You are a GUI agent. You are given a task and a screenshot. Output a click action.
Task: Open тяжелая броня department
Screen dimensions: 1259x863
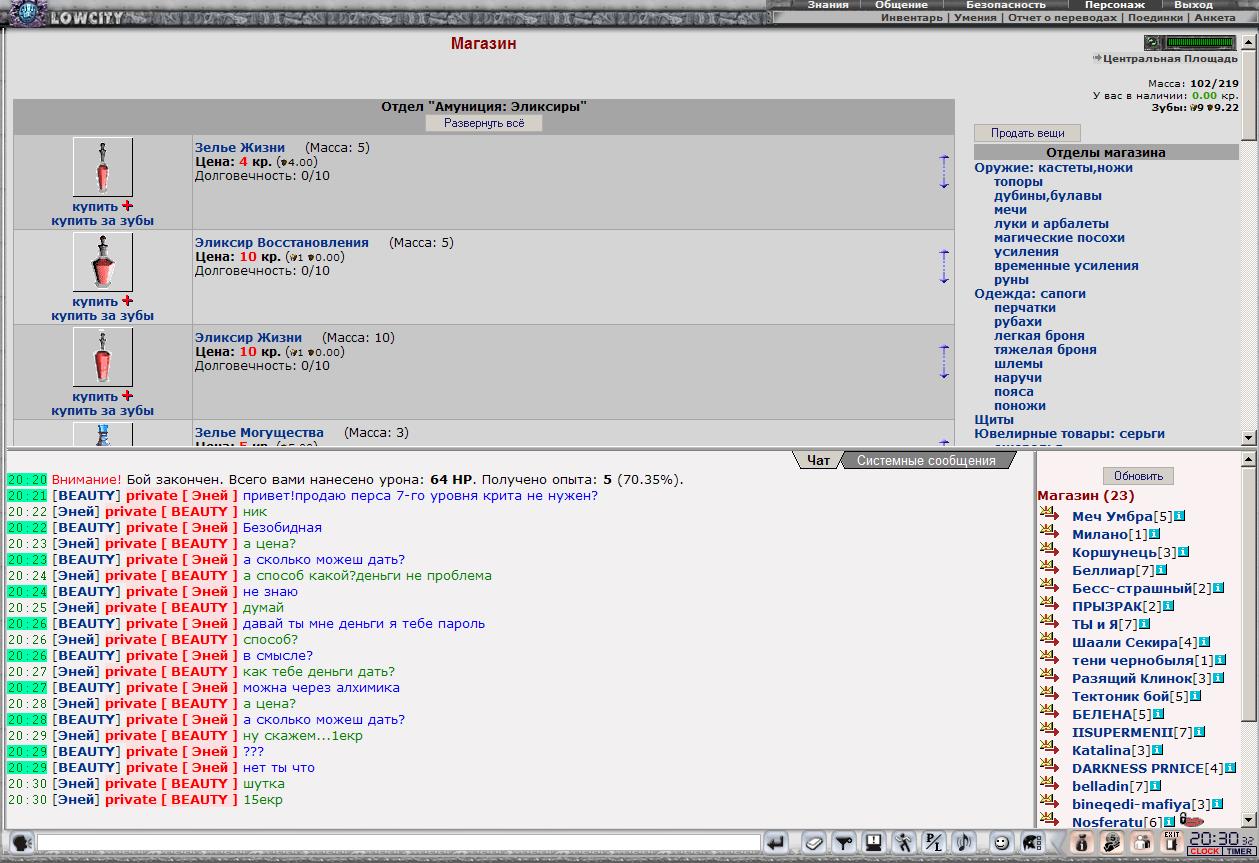[x=1045, y=350]
